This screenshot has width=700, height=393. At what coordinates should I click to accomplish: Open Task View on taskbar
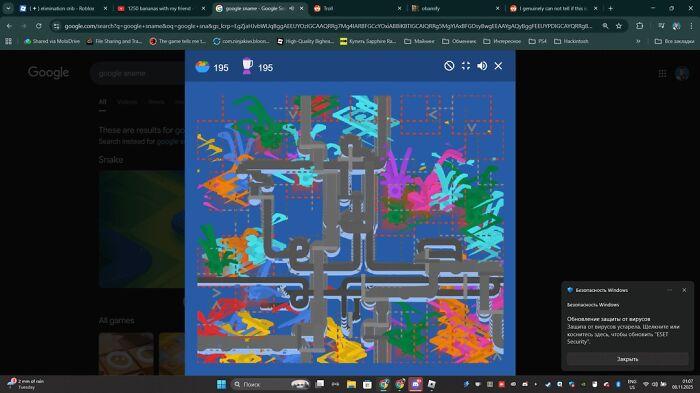[320, 384]
